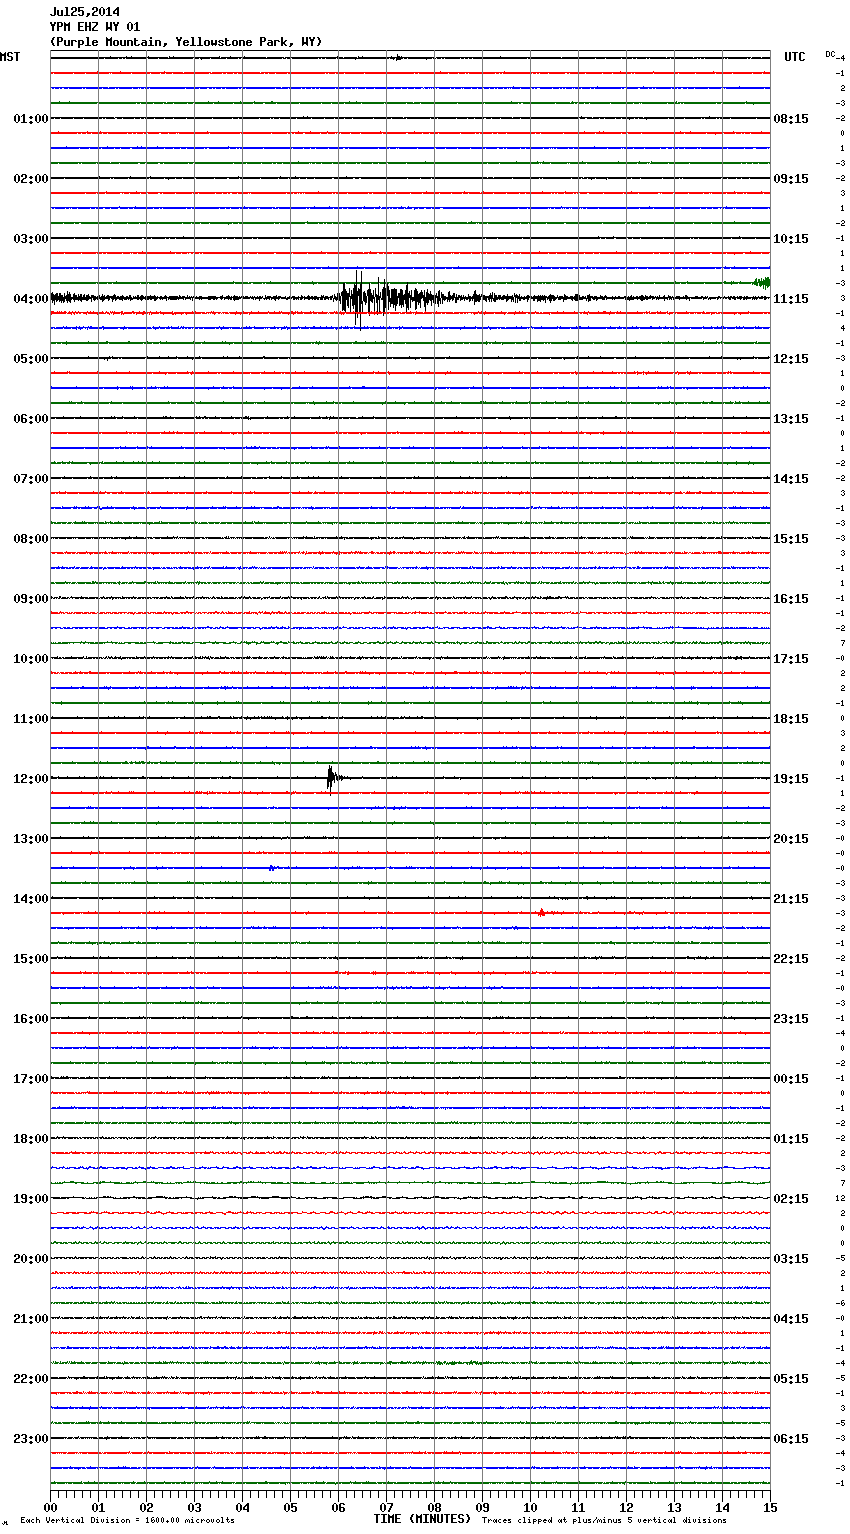Screen dimensions: 850x1534
Task: Click the TIME (MINUTES) axis title
Action: click(422, 1519)
